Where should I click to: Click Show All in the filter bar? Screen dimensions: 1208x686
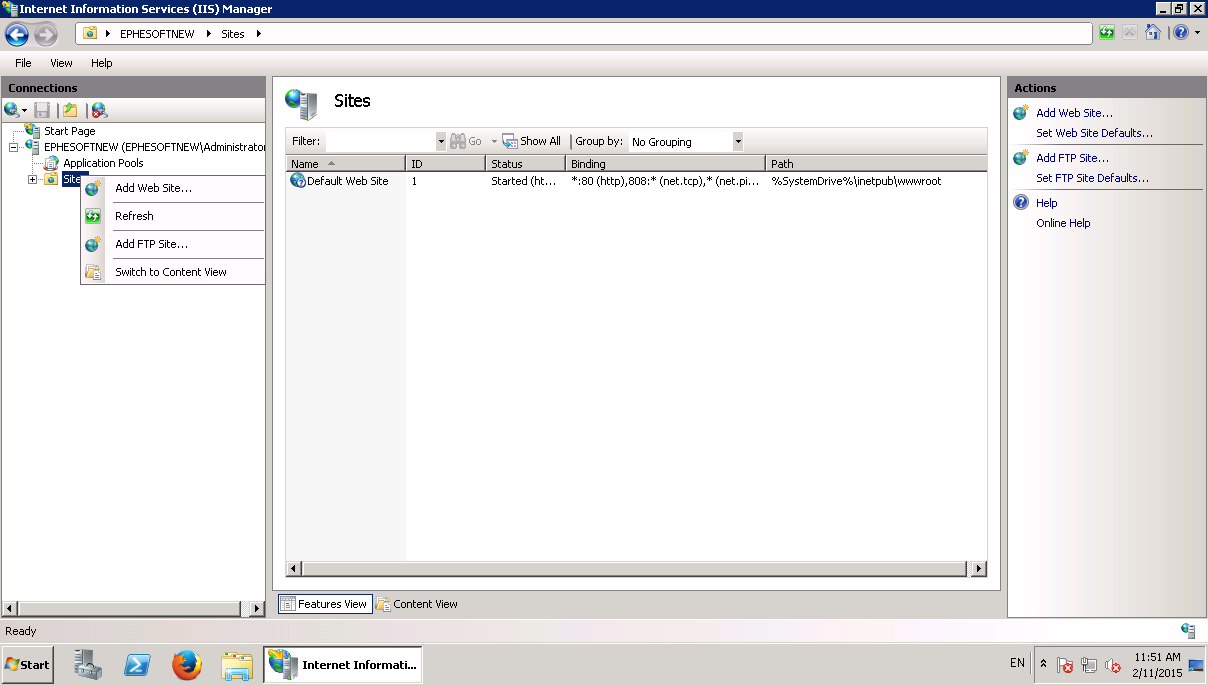coord(532,141)
